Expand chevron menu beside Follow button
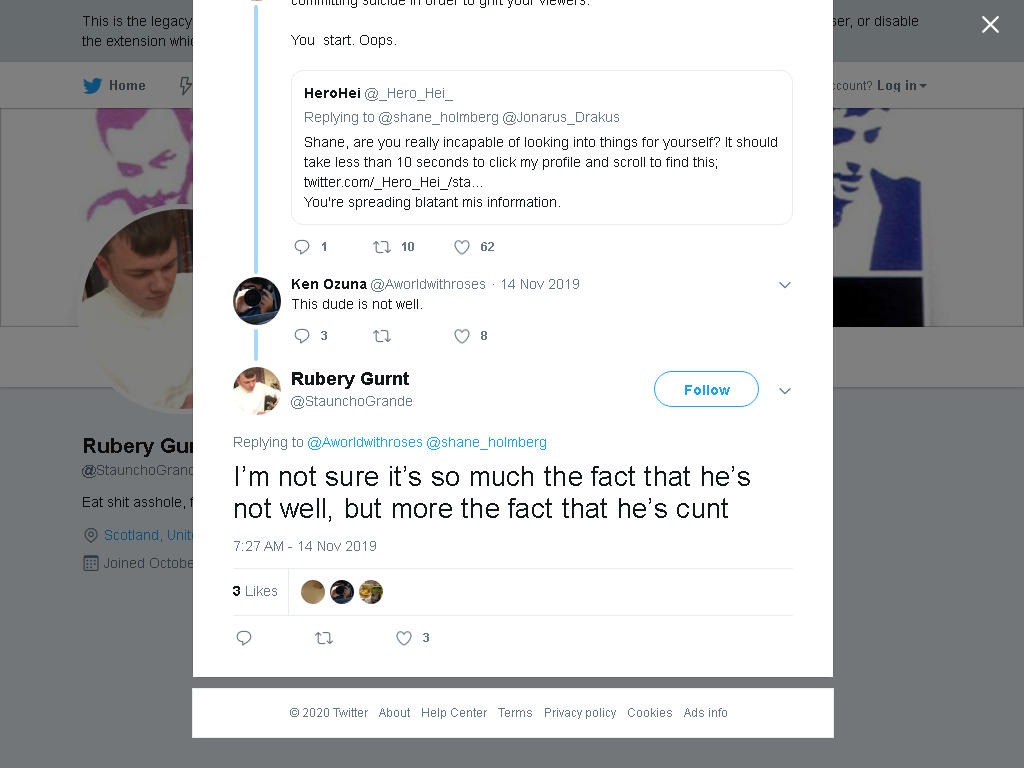1024x768 pixels. [785, 391]
